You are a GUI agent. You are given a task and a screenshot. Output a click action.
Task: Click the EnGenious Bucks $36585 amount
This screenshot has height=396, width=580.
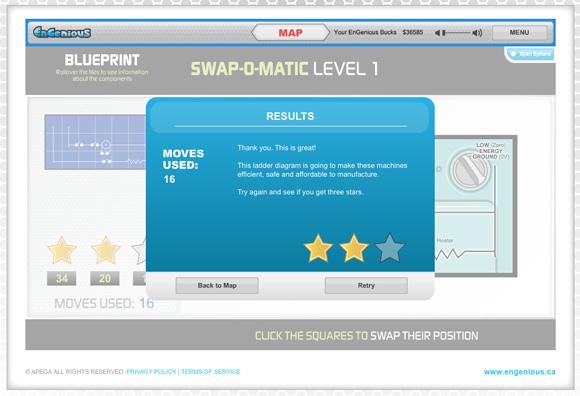coord(413,33)
